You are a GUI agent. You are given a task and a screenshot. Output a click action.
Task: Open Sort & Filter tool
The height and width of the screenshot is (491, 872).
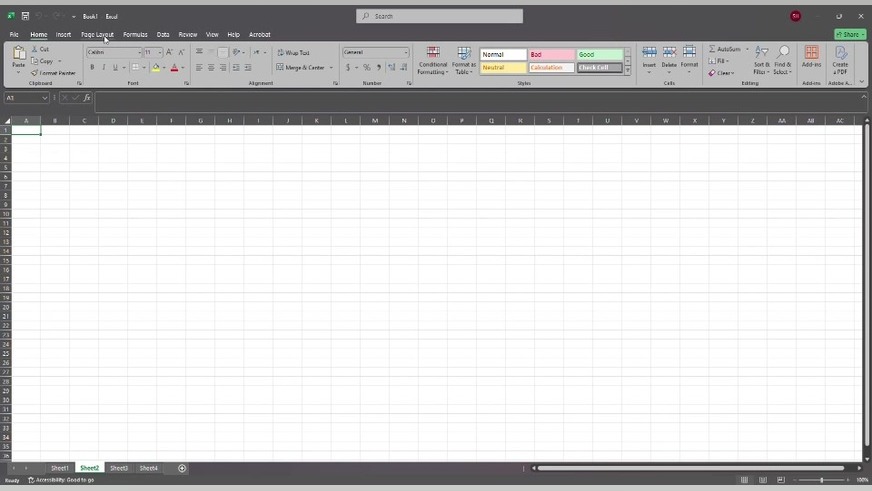pos(761,60)
